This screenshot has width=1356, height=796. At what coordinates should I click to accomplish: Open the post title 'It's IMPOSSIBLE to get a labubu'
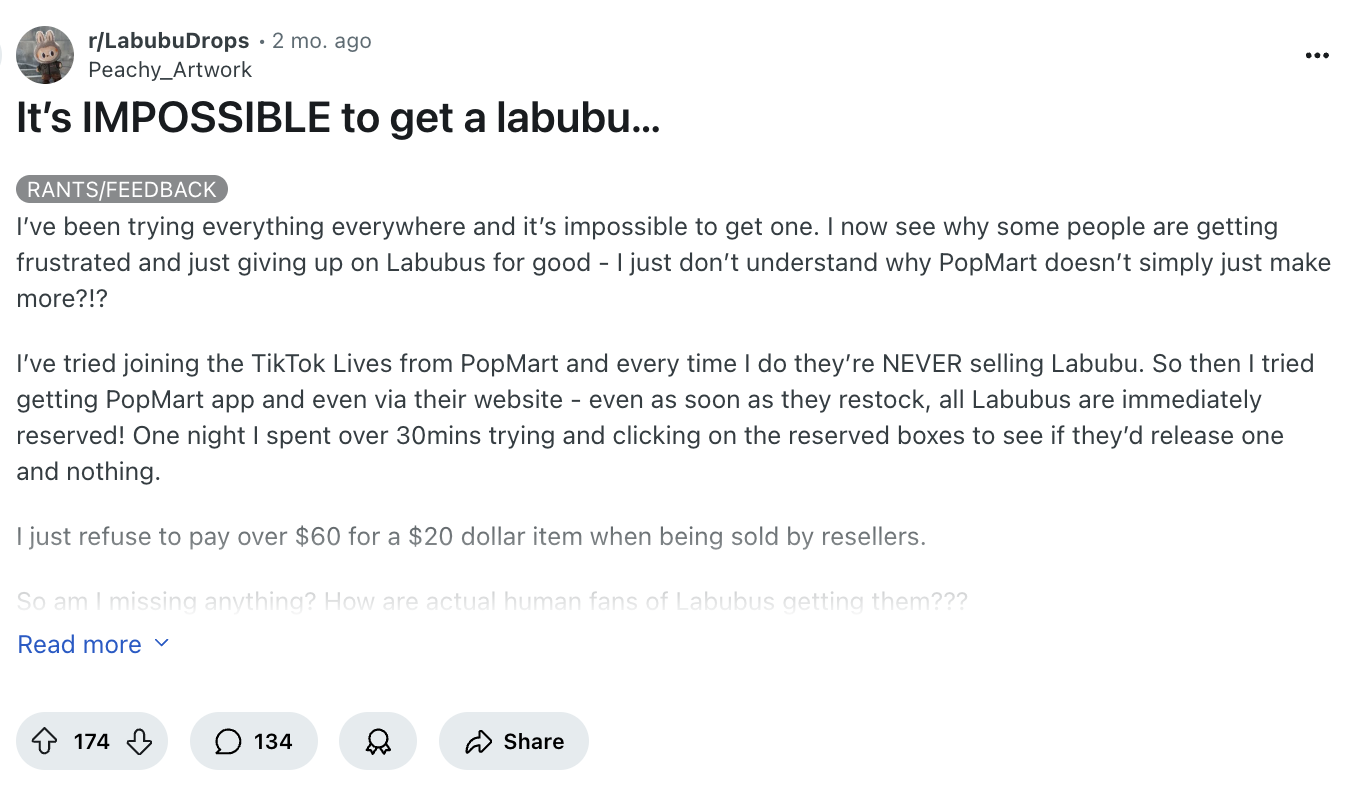point(338,119)
